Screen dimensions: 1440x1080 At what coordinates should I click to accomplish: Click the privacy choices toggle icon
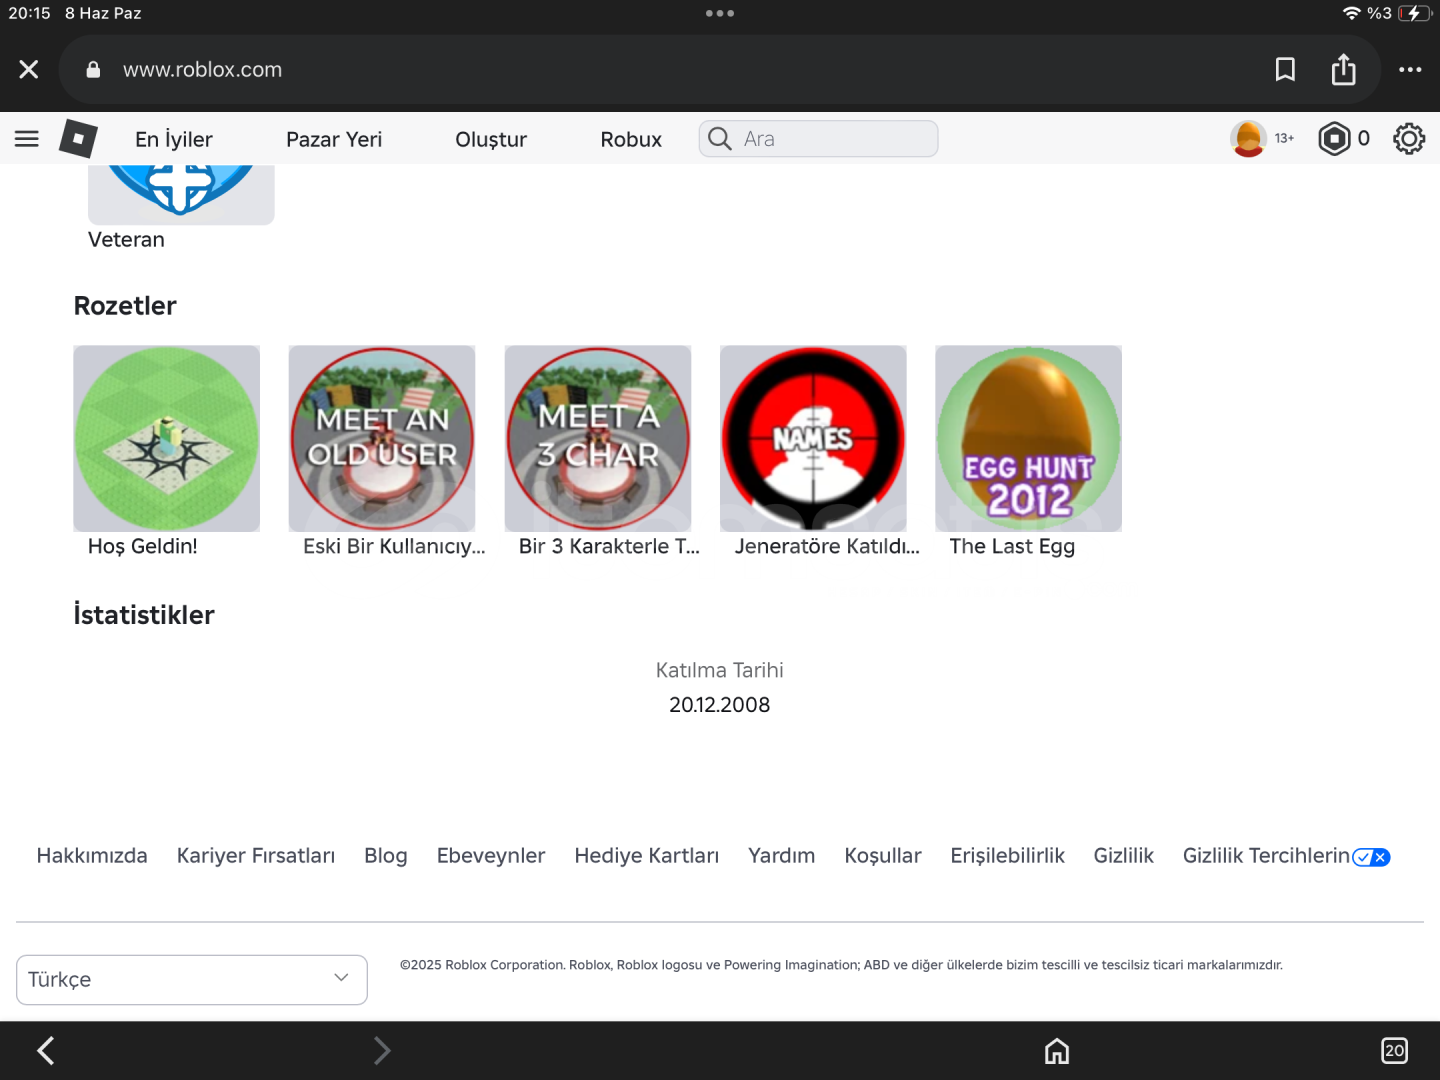tap(1371, 857)
